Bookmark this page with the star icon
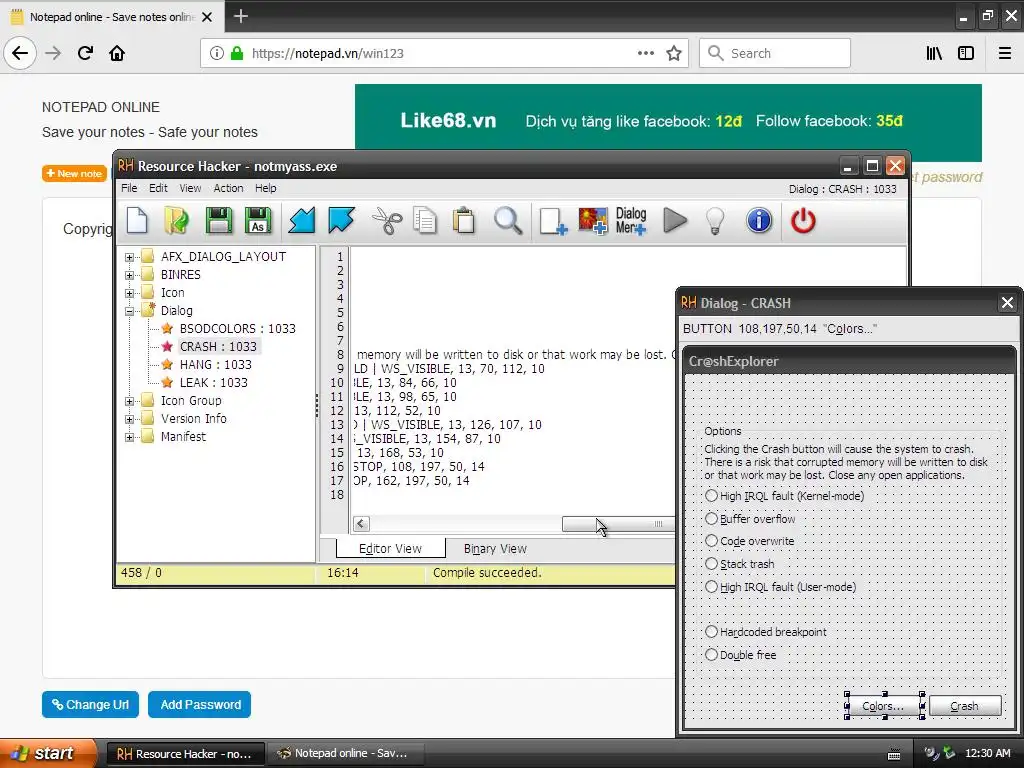 674,53
